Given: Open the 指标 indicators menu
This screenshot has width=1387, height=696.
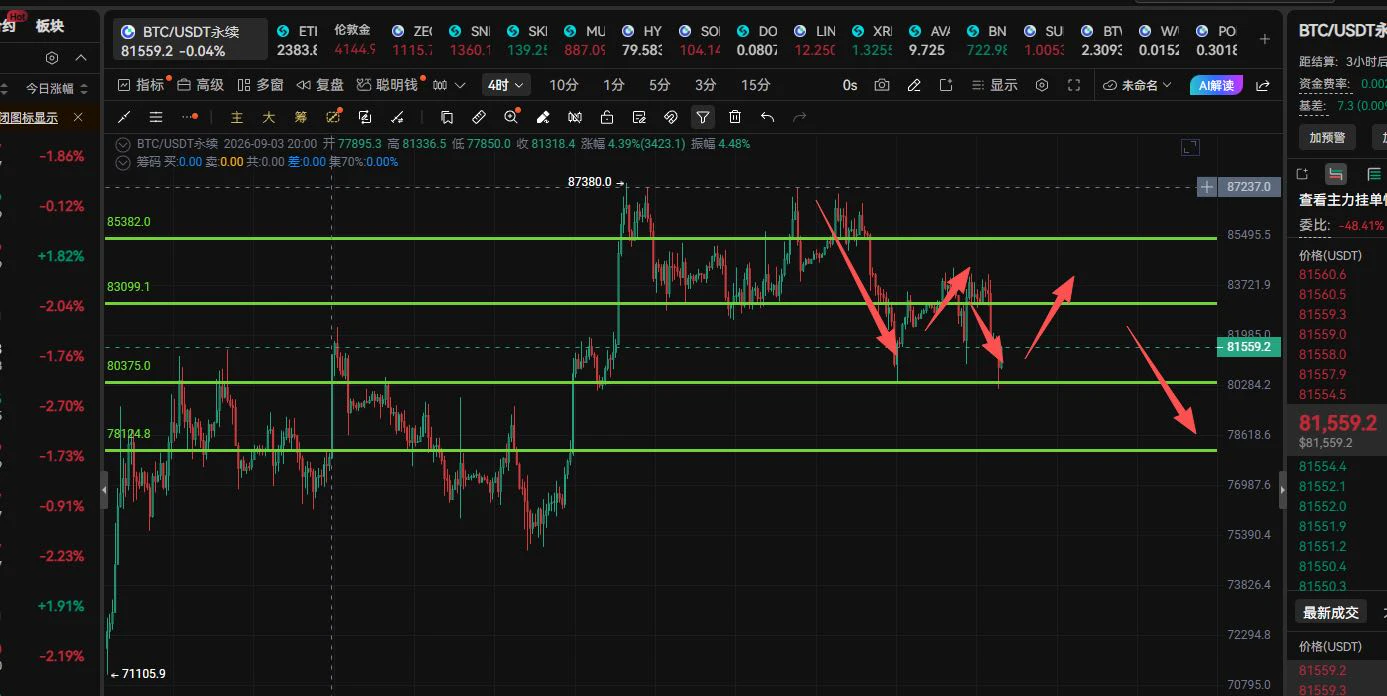Looking at the screenshot, I should [141, 85].
